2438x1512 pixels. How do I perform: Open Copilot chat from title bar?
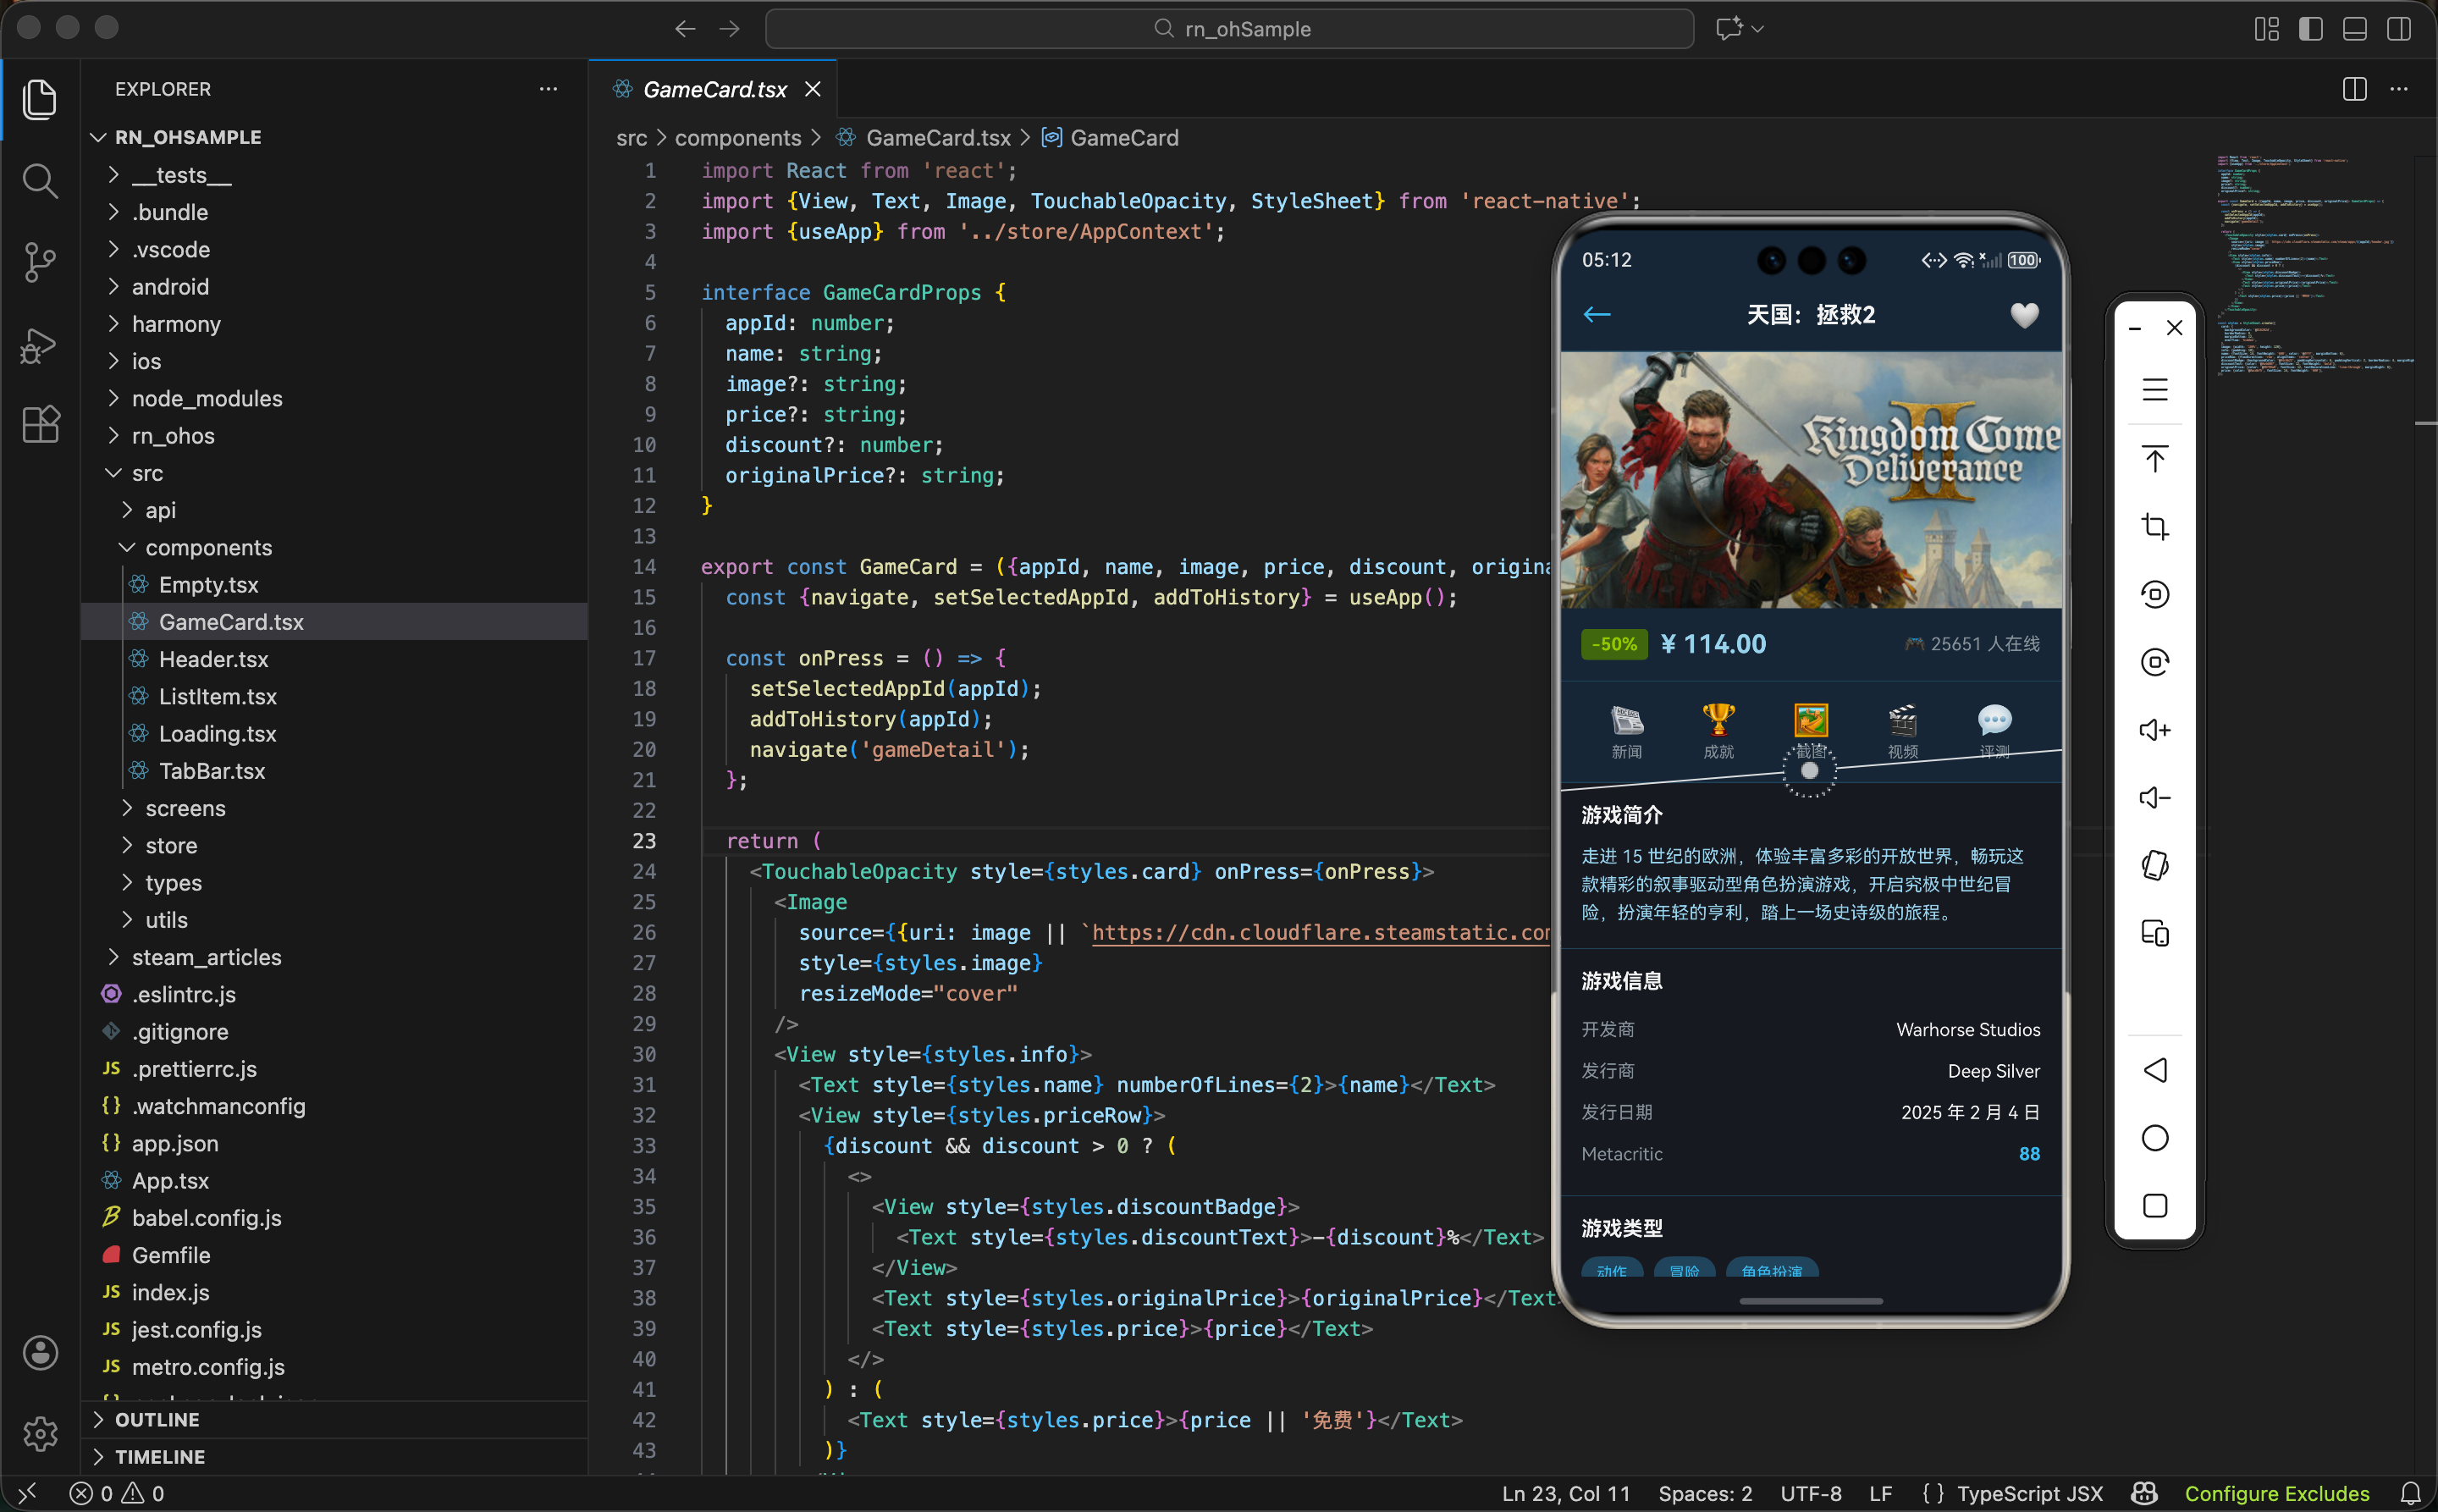[x=1728, y=29]
